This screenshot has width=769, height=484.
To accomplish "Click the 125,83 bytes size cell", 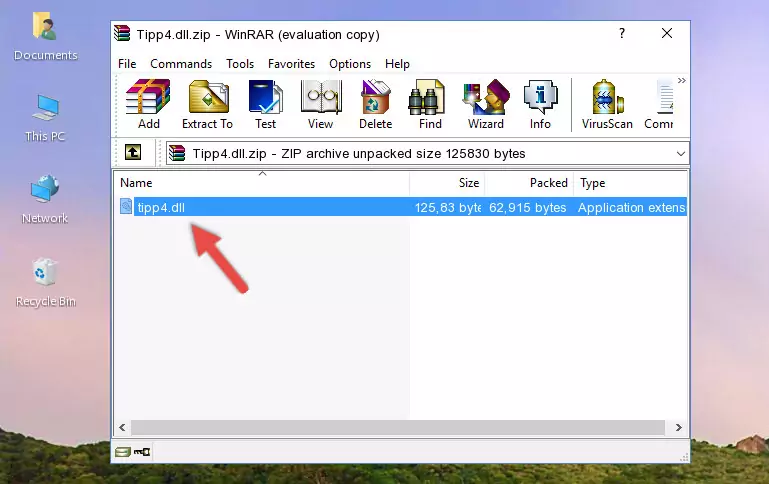I will [x=448, y=207].
